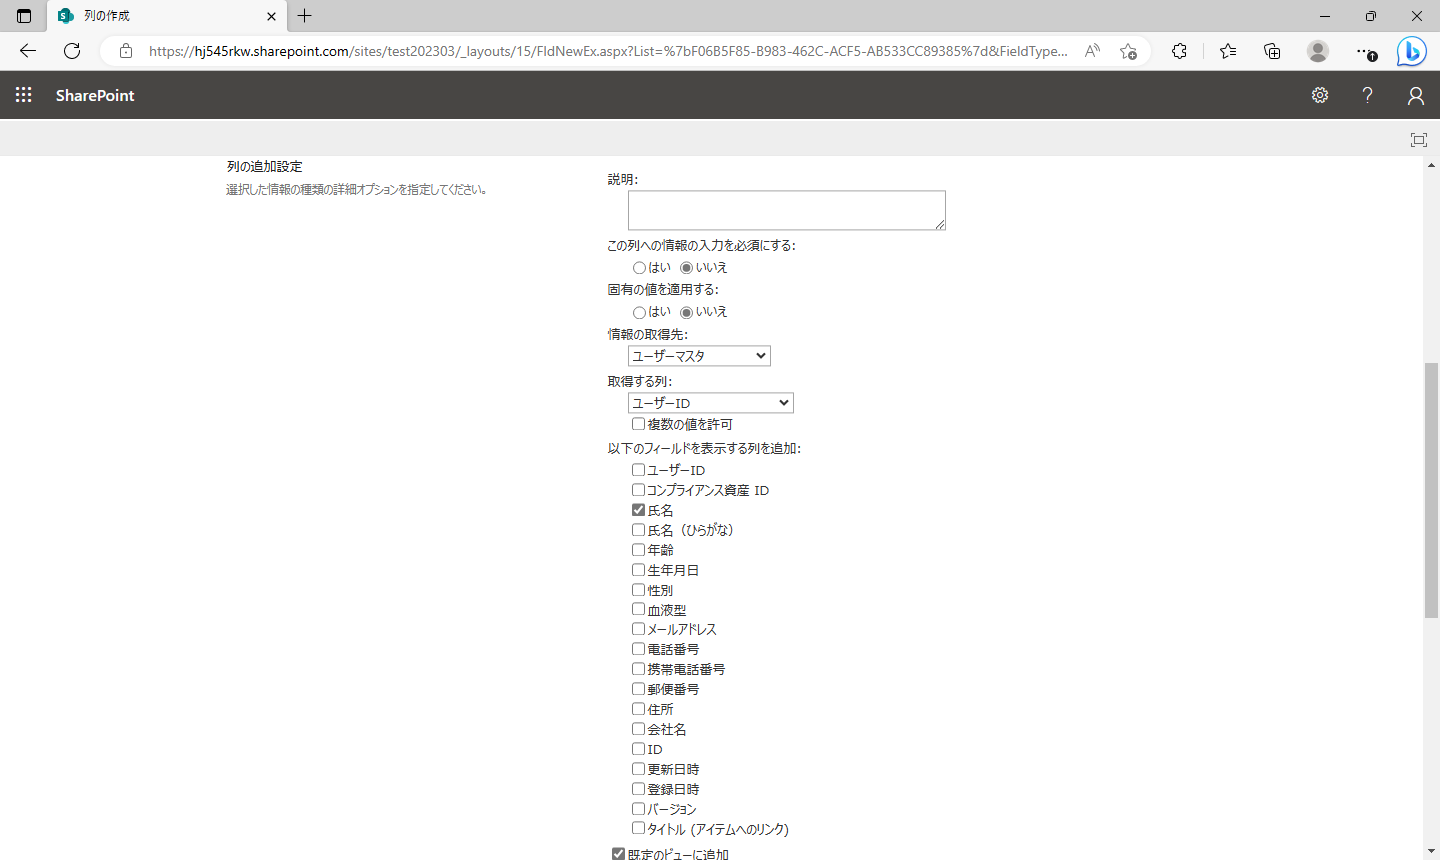Open browser settings and more menu
Screen dimensions: 1440x860
[x=1365, y=51]
